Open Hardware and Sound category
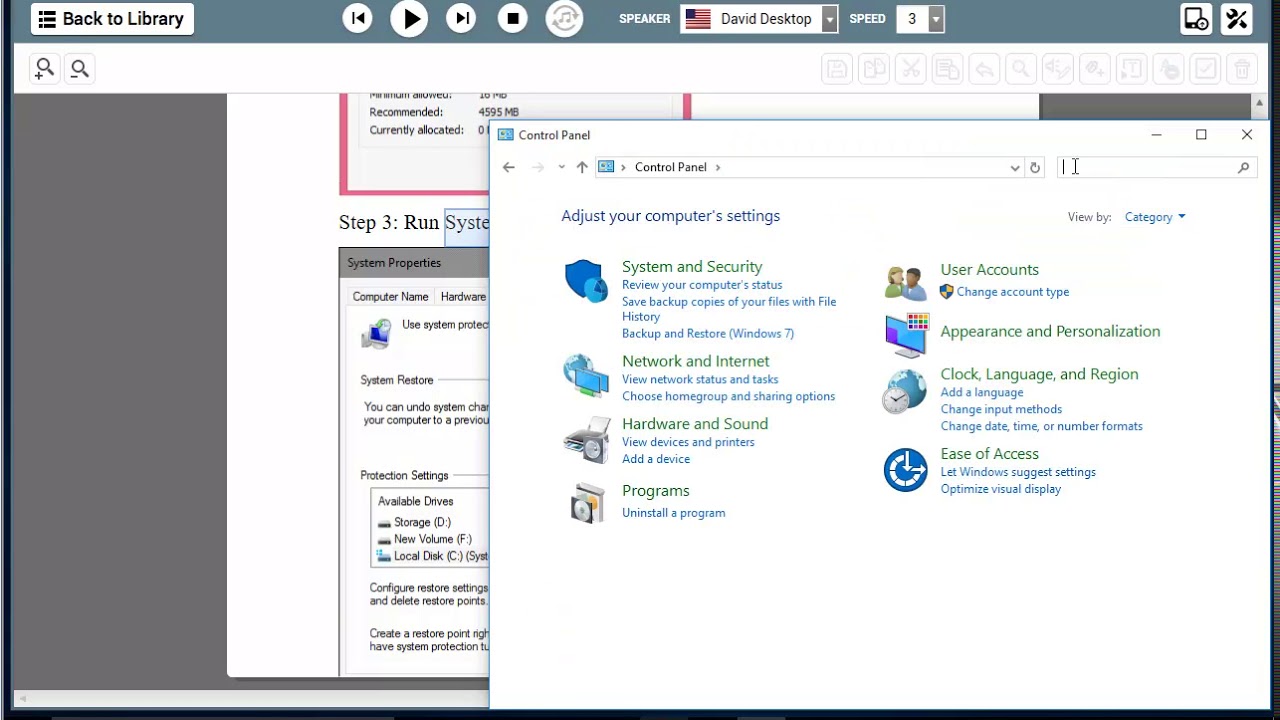 (695, 424)
